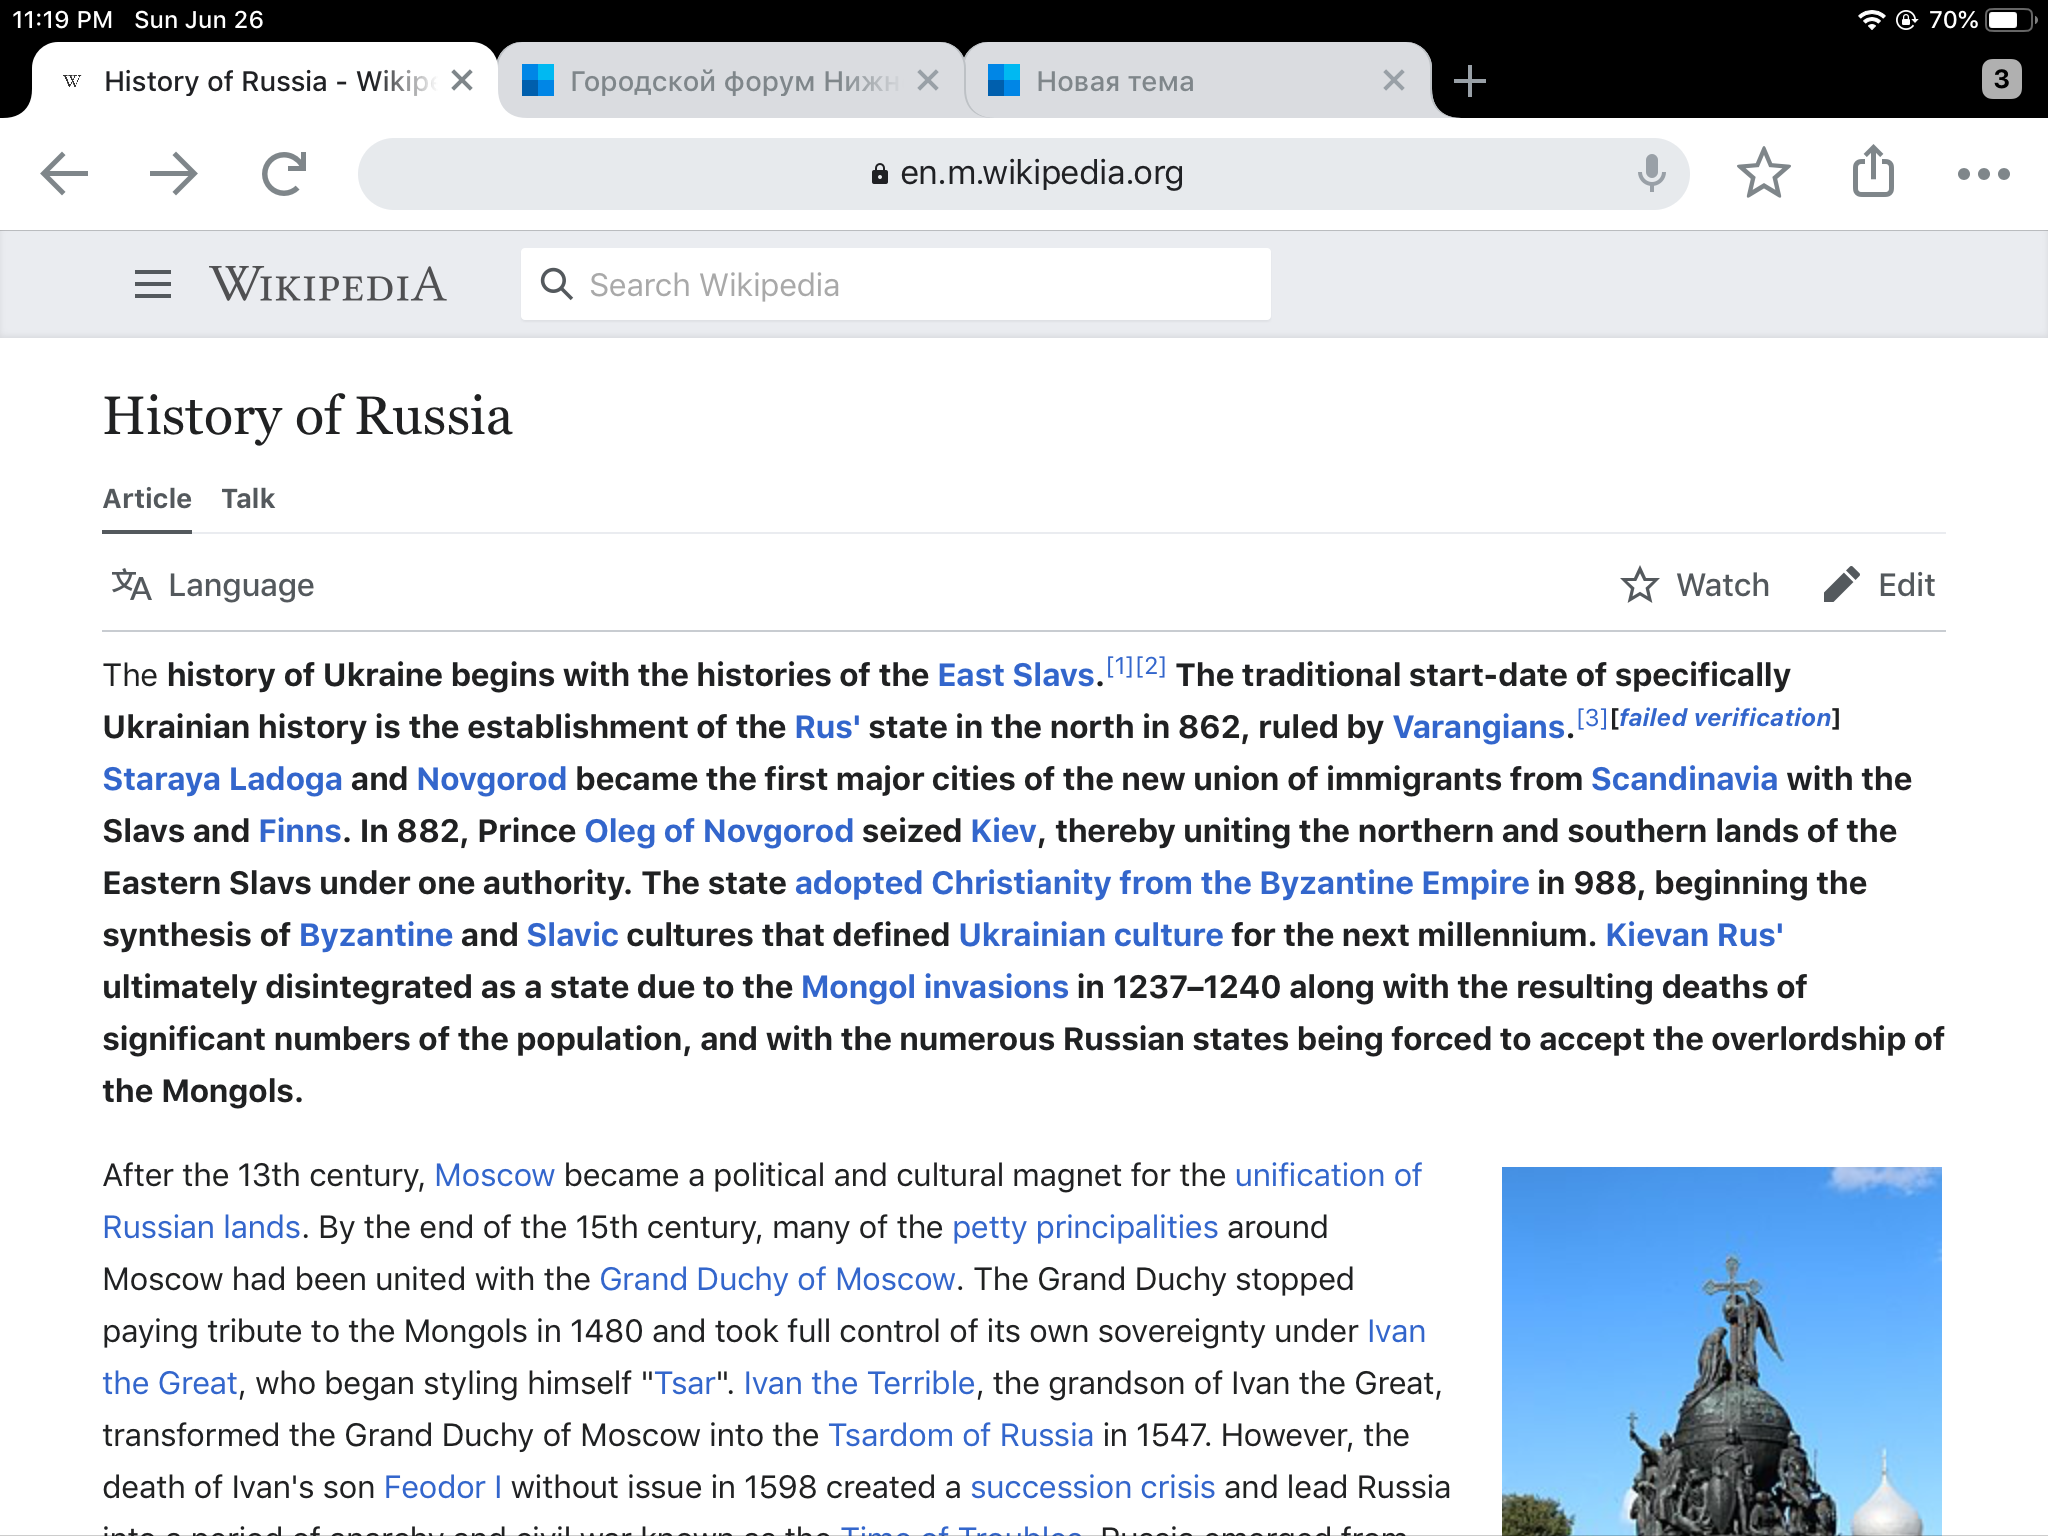Follow the Slavic link
Viewport: 2048px width, 1536px height.
click(572, 935)
